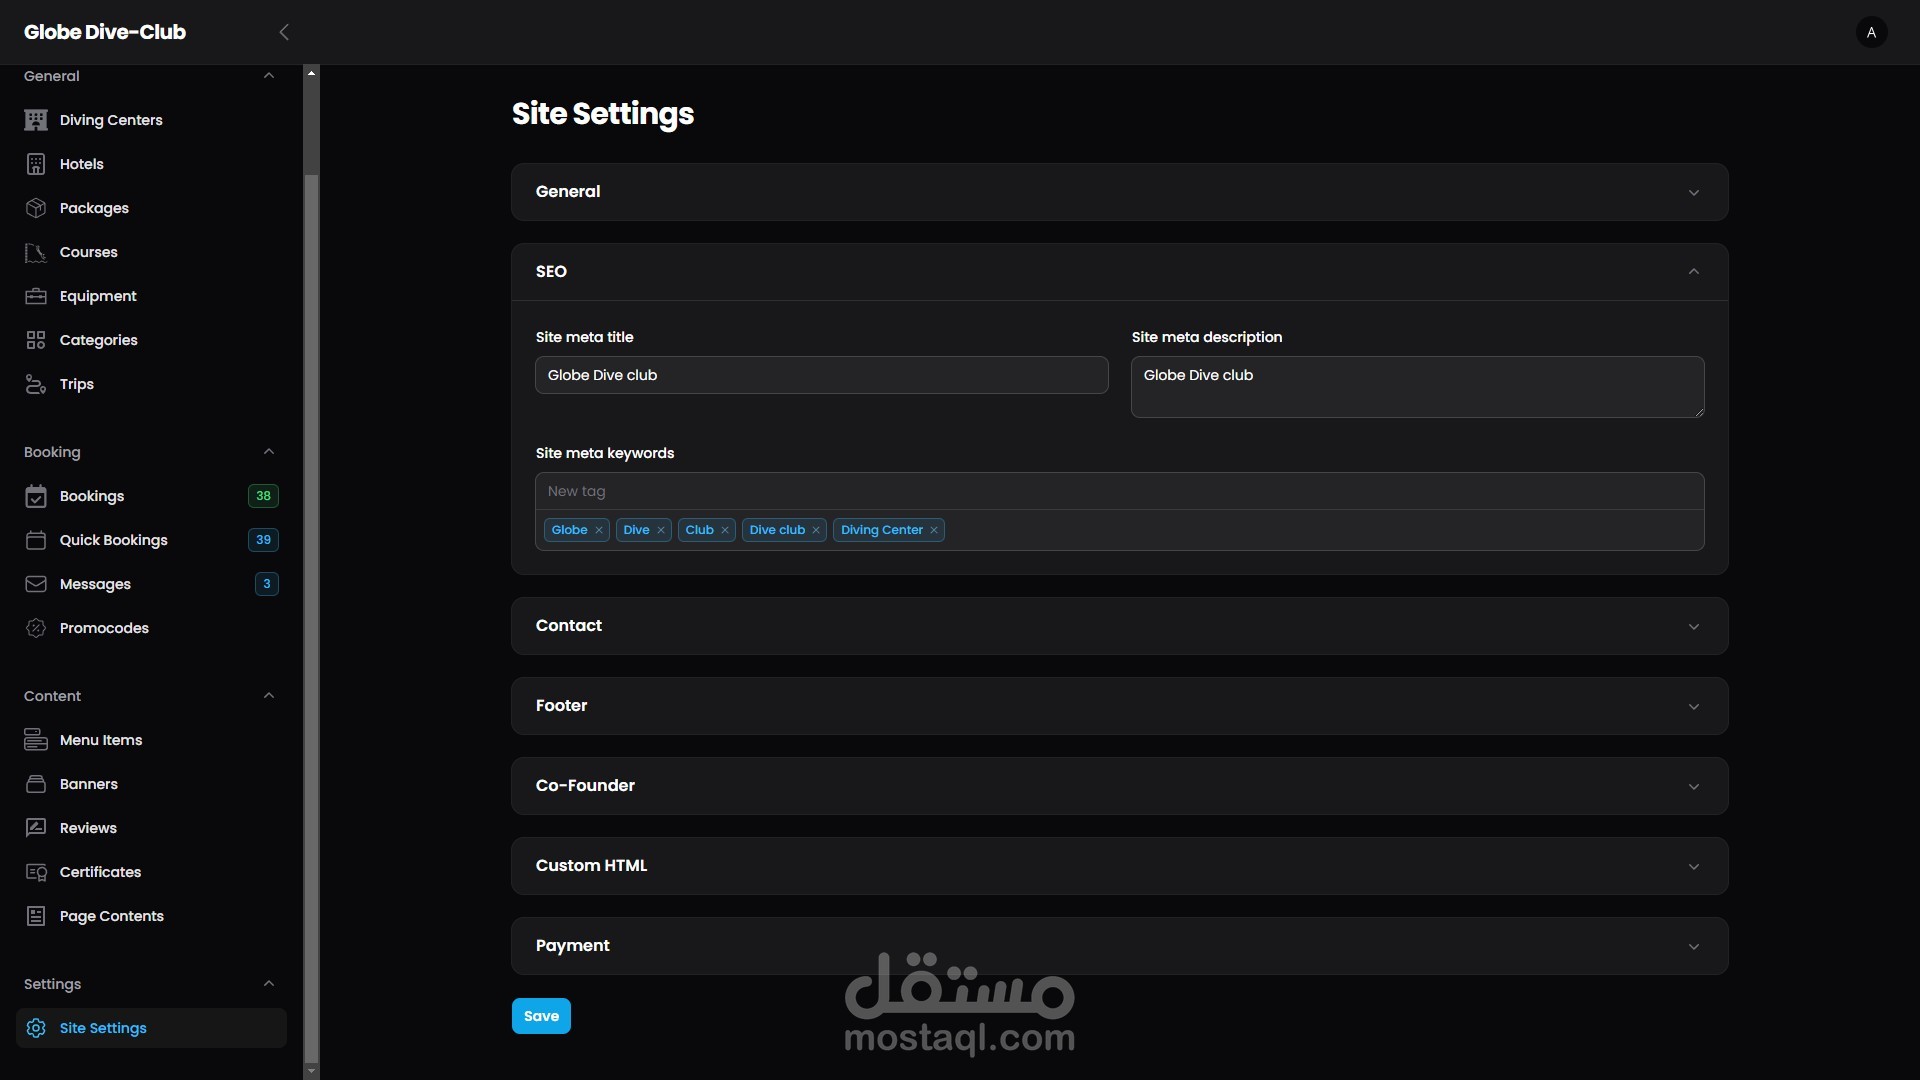Expand the General settings section
The height and width of the screenshot is (1080, 1920).
coord(1693,192)
